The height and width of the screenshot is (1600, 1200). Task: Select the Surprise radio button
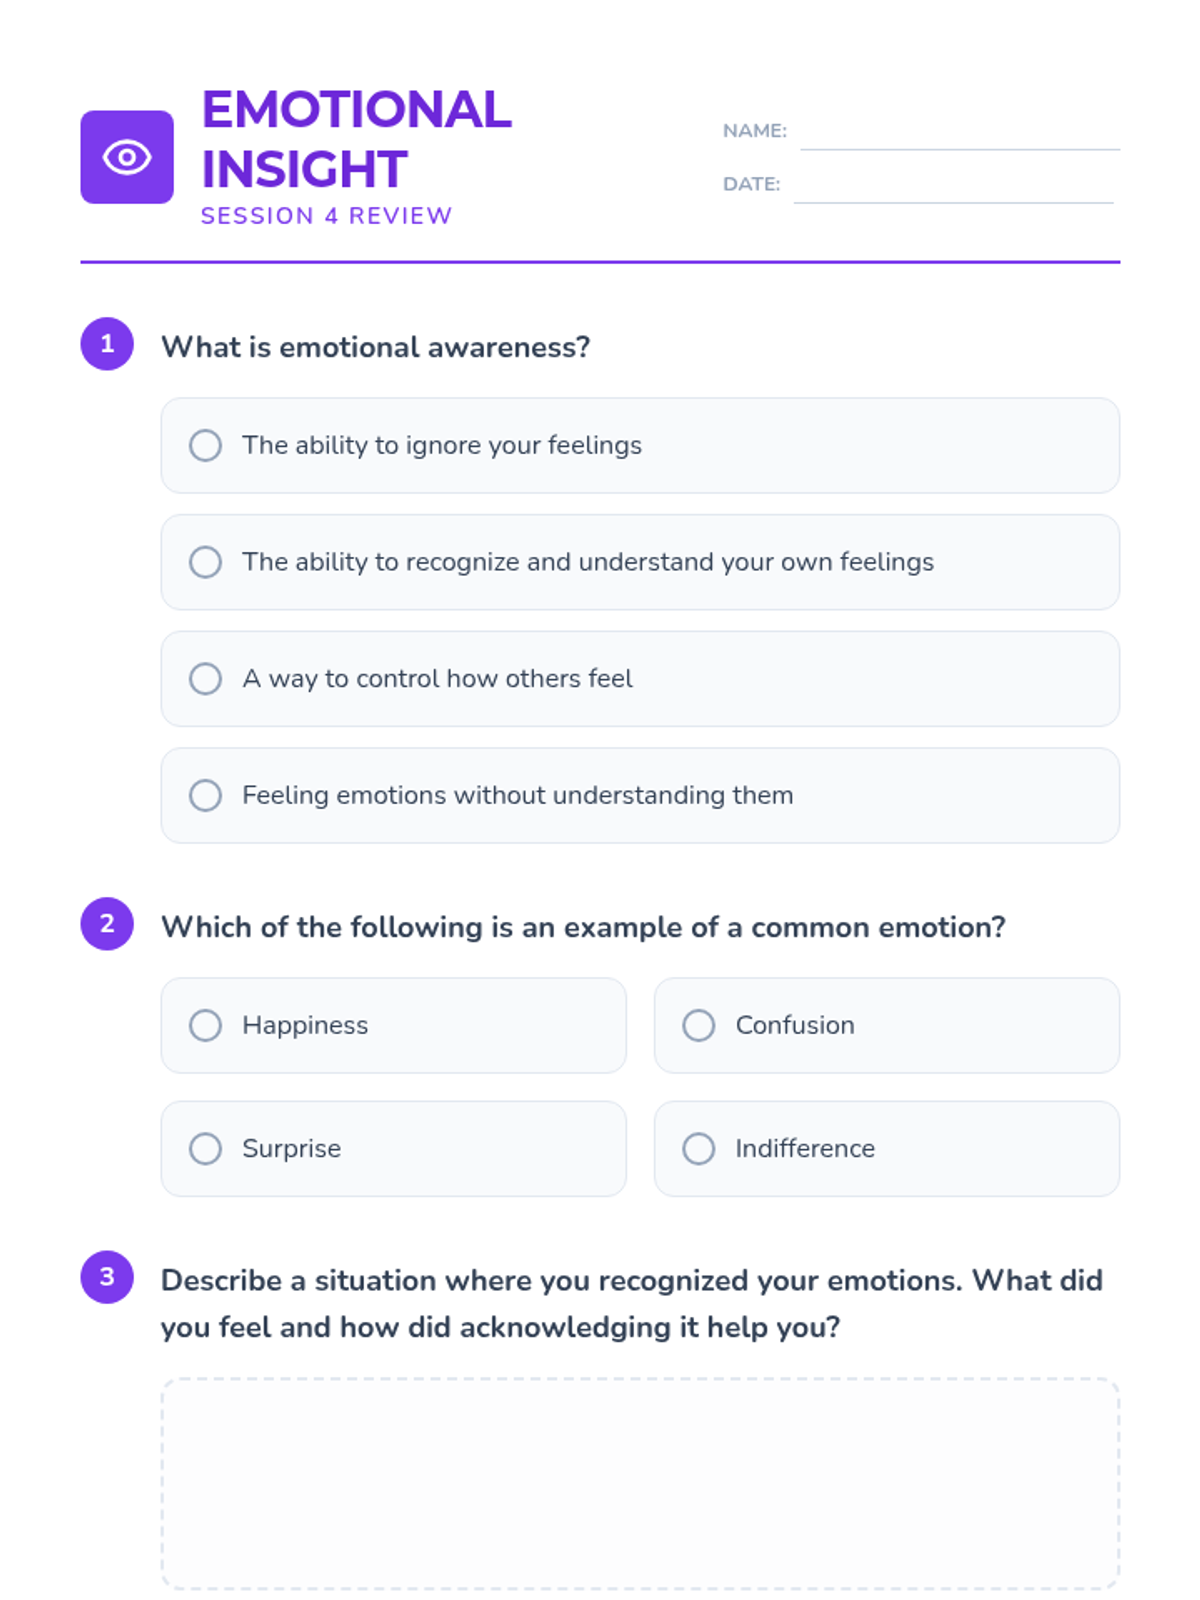coord(206,1149)
